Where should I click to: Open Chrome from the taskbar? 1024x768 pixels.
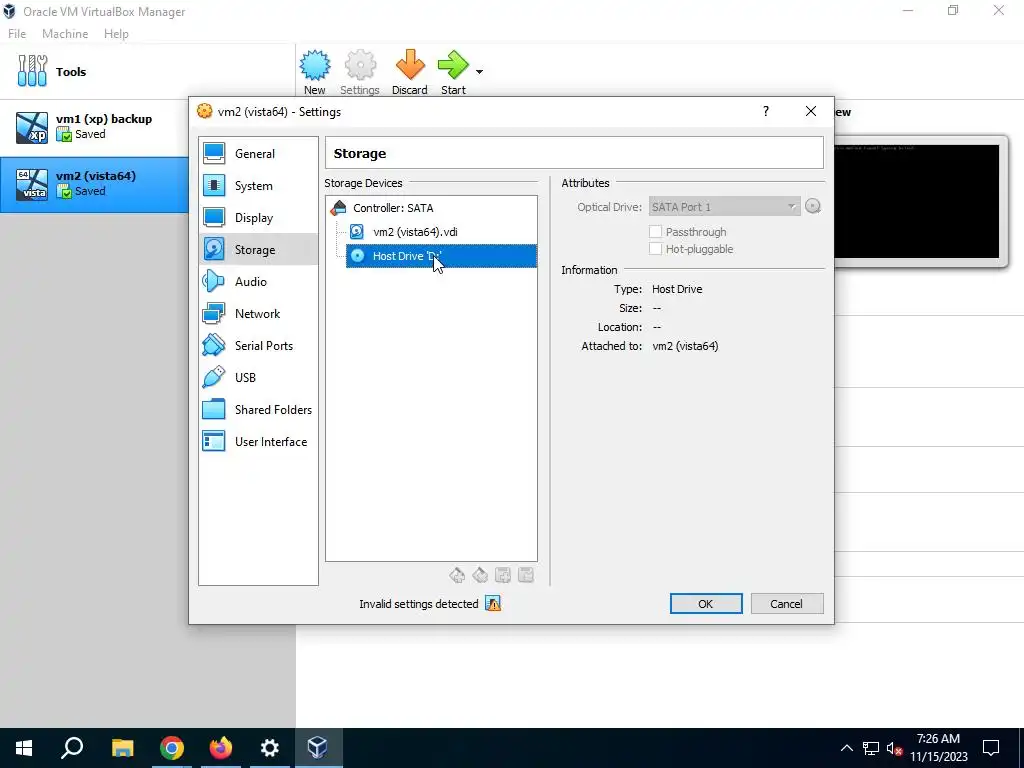pyautogui.click(x=172, y=748)
